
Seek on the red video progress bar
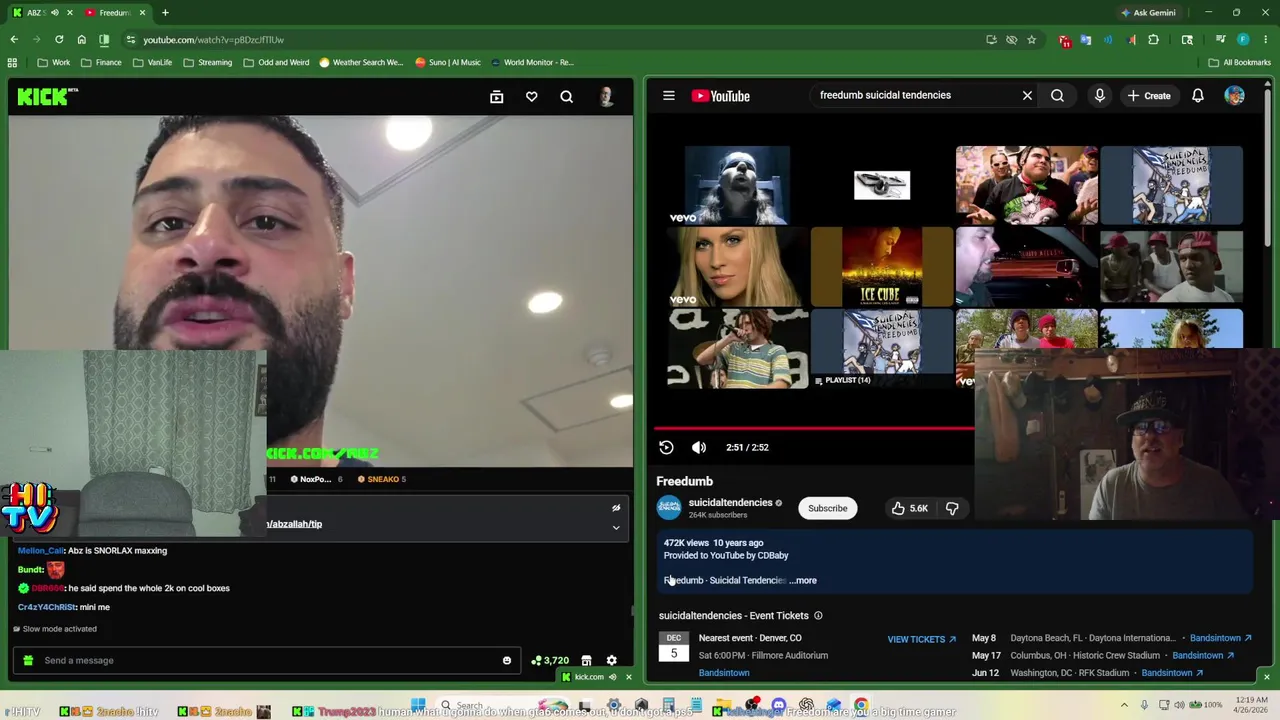814,429
